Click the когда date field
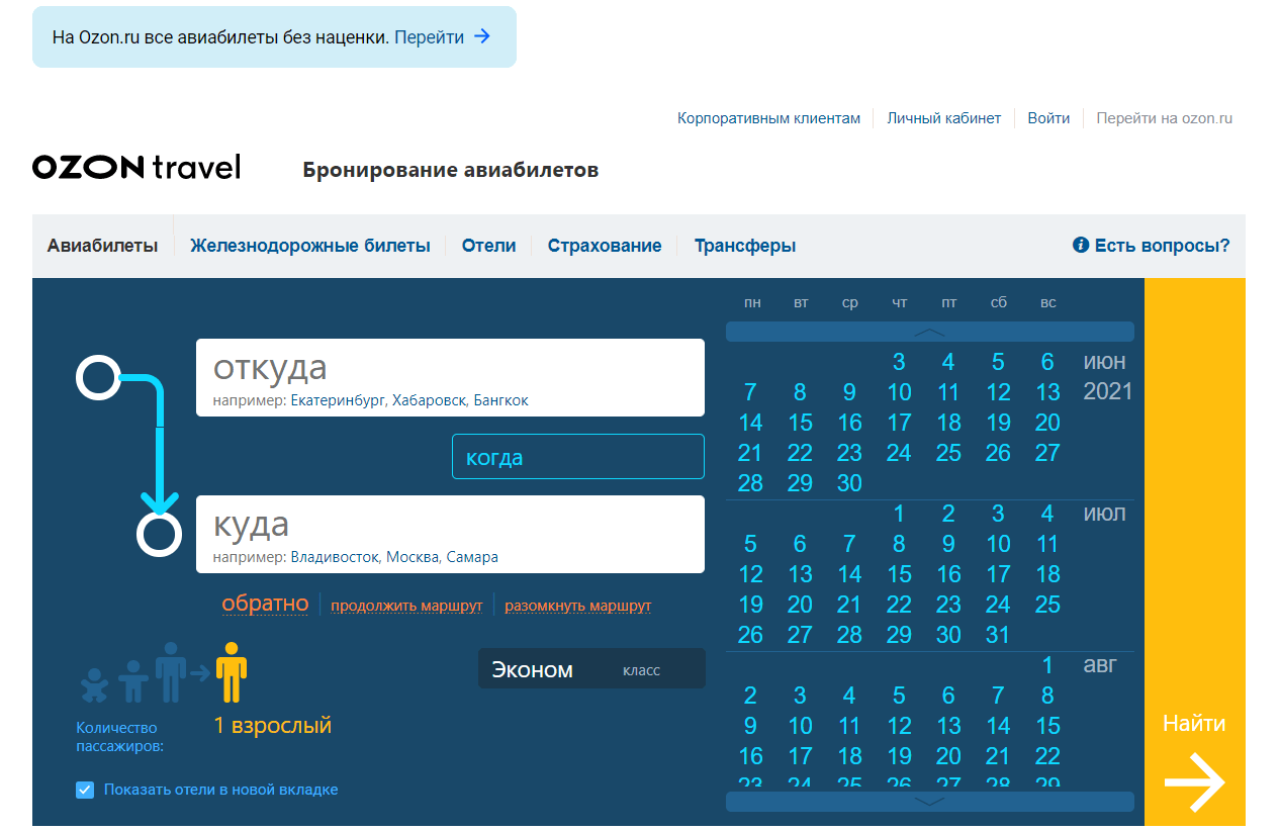This screenshot has height=831, width=1280. [578, 456]
